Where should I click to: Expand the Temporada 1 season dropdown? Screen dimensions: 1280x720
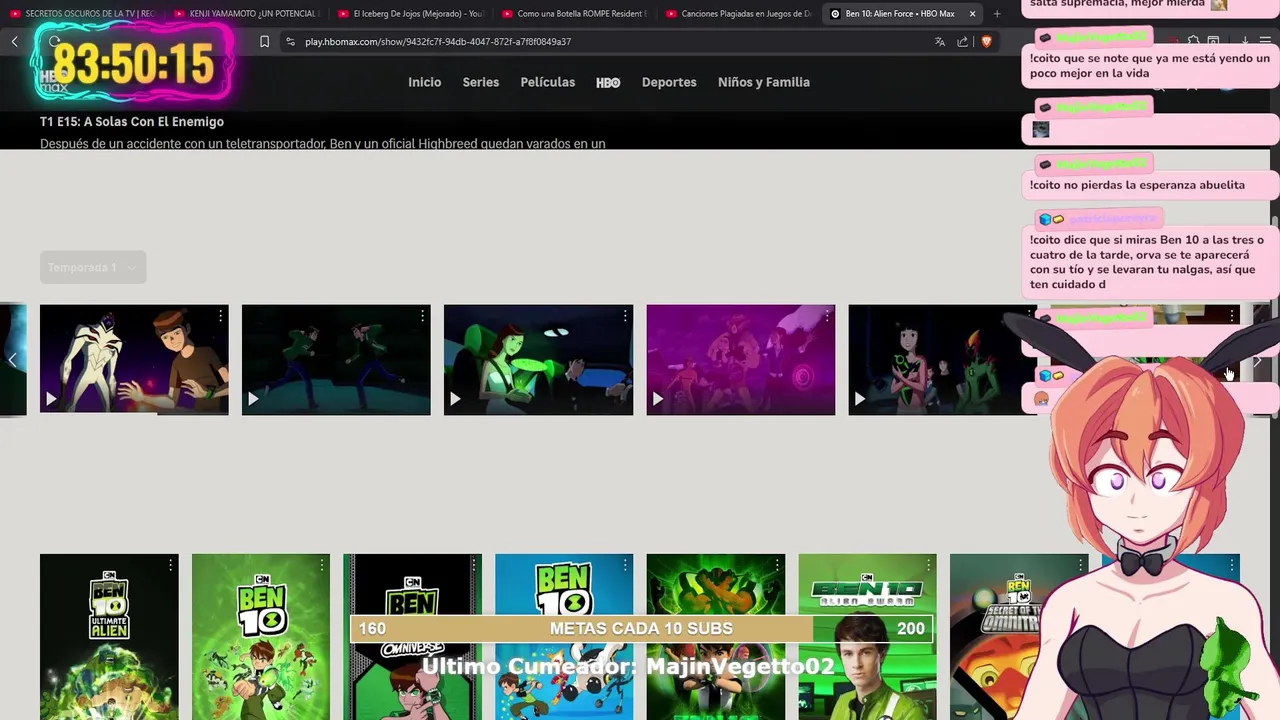coord(93,267)
